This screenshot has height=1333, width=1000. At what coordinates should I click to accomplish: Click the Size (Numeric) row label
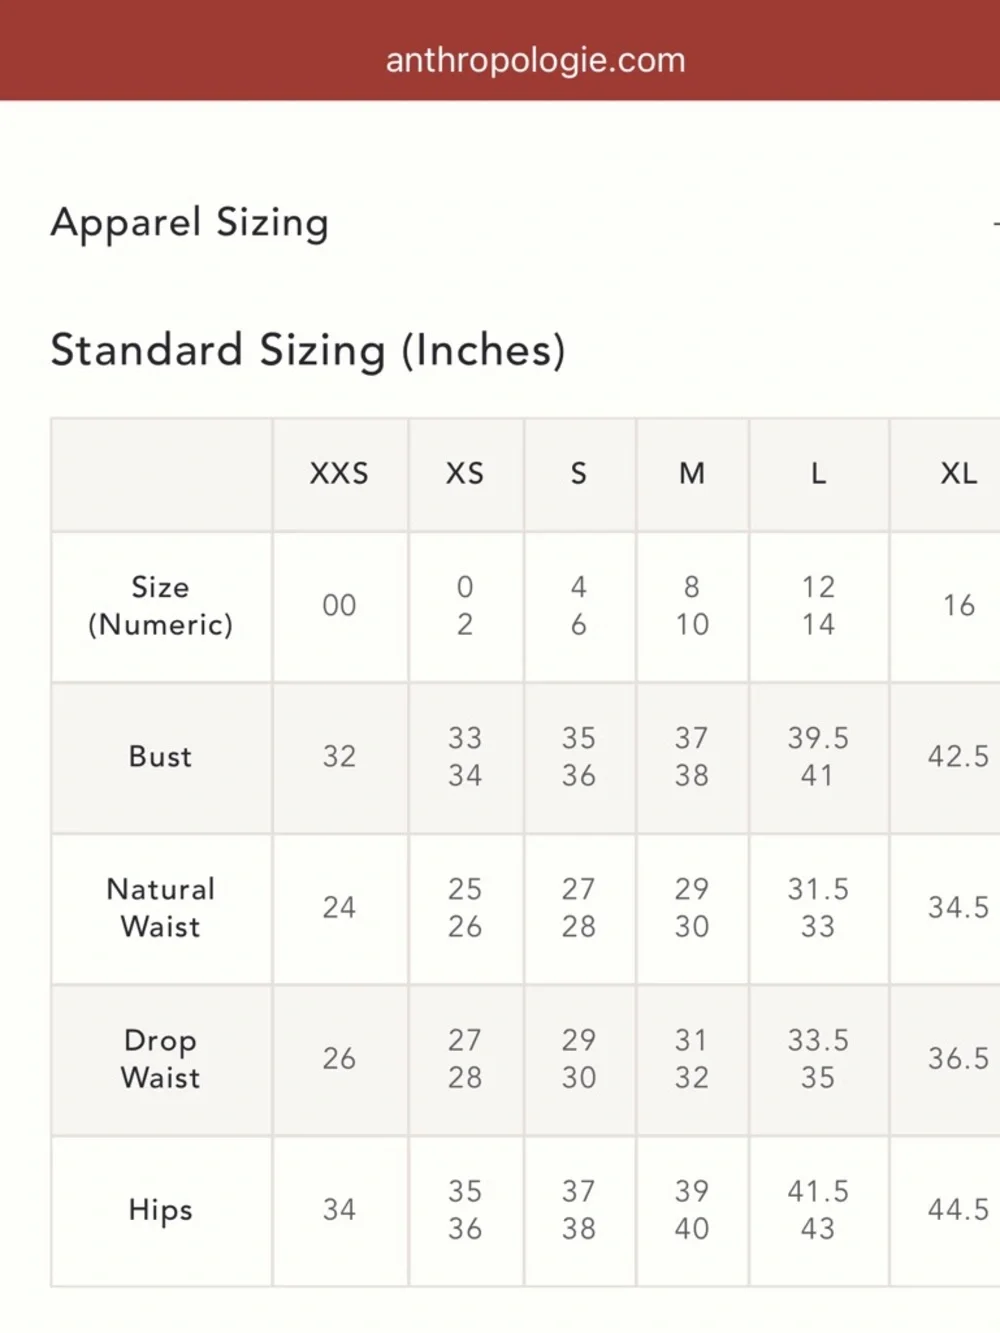pos(160,606)
